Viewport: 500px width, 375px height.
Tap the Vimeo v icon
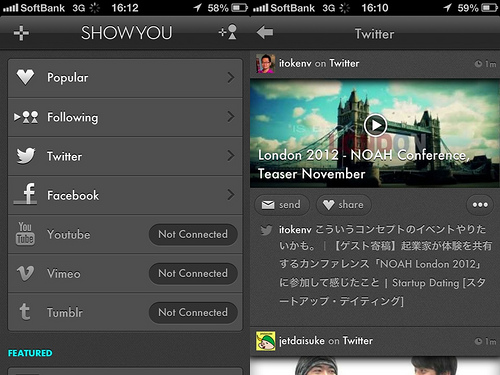pos(25,273)
